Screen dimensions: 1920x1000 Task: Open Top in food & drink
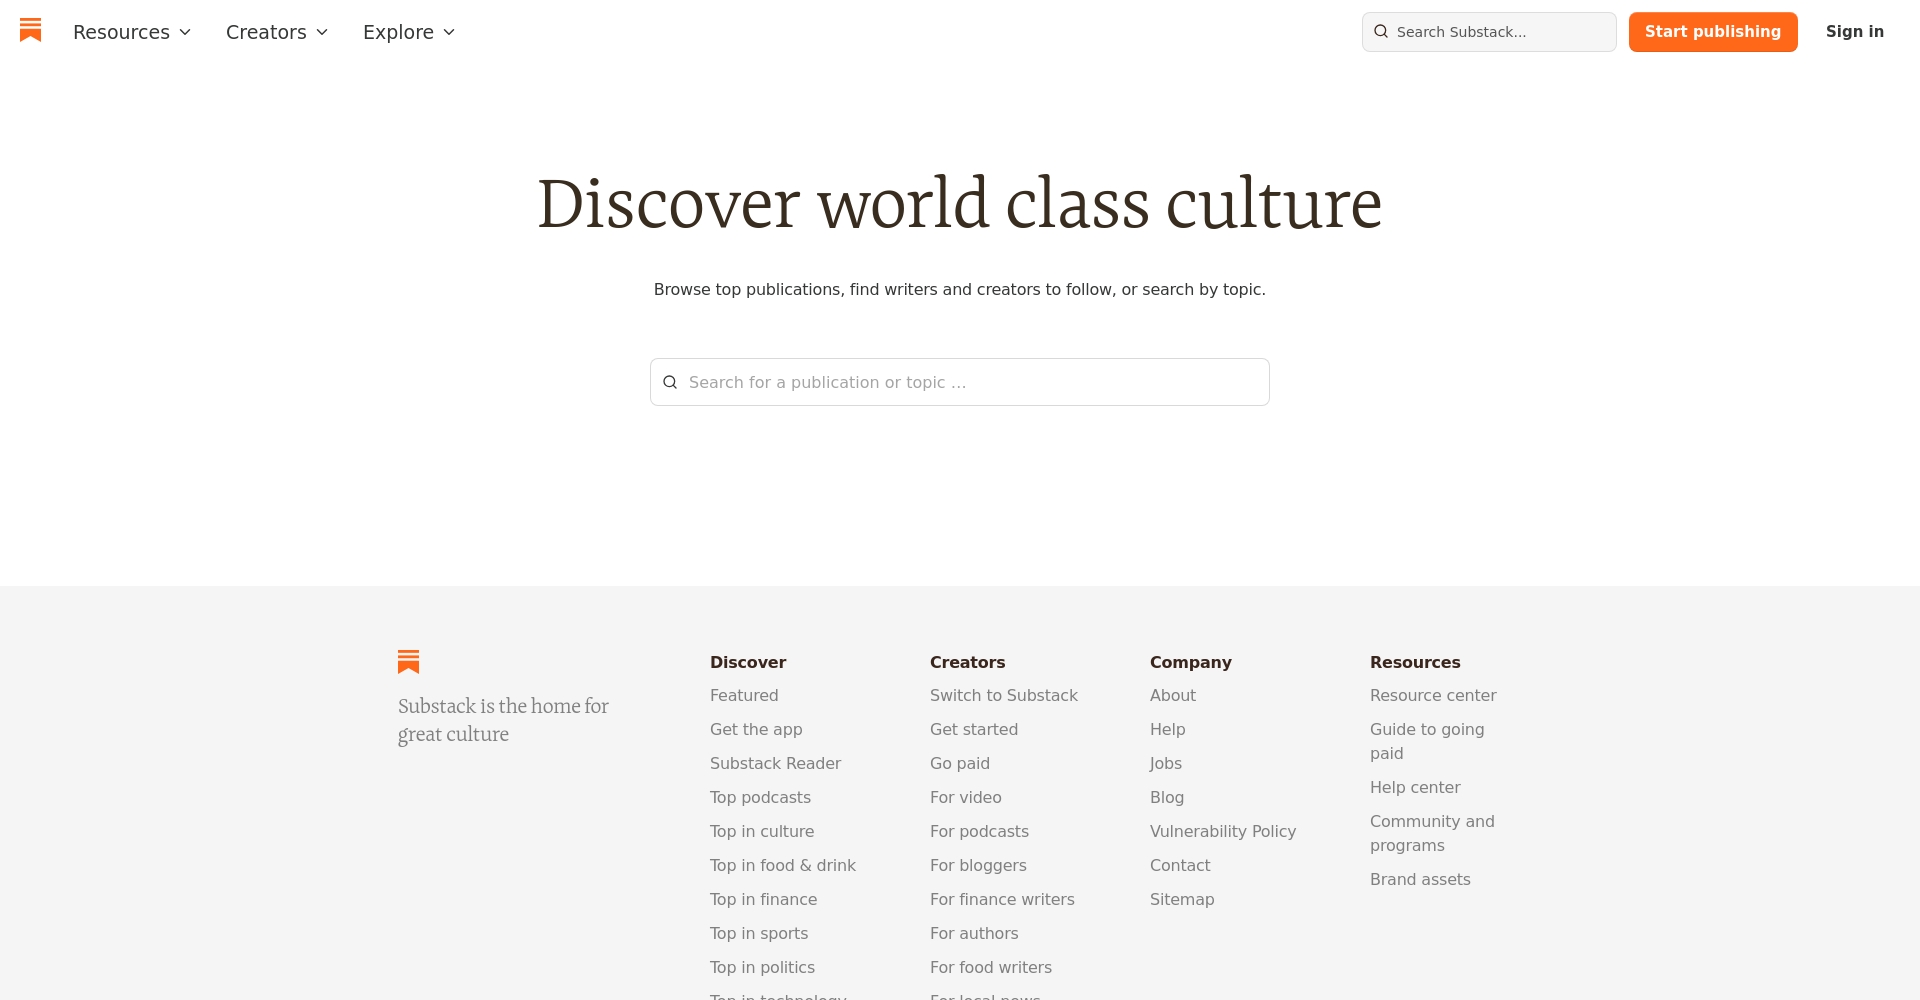[x=782, y=865]
